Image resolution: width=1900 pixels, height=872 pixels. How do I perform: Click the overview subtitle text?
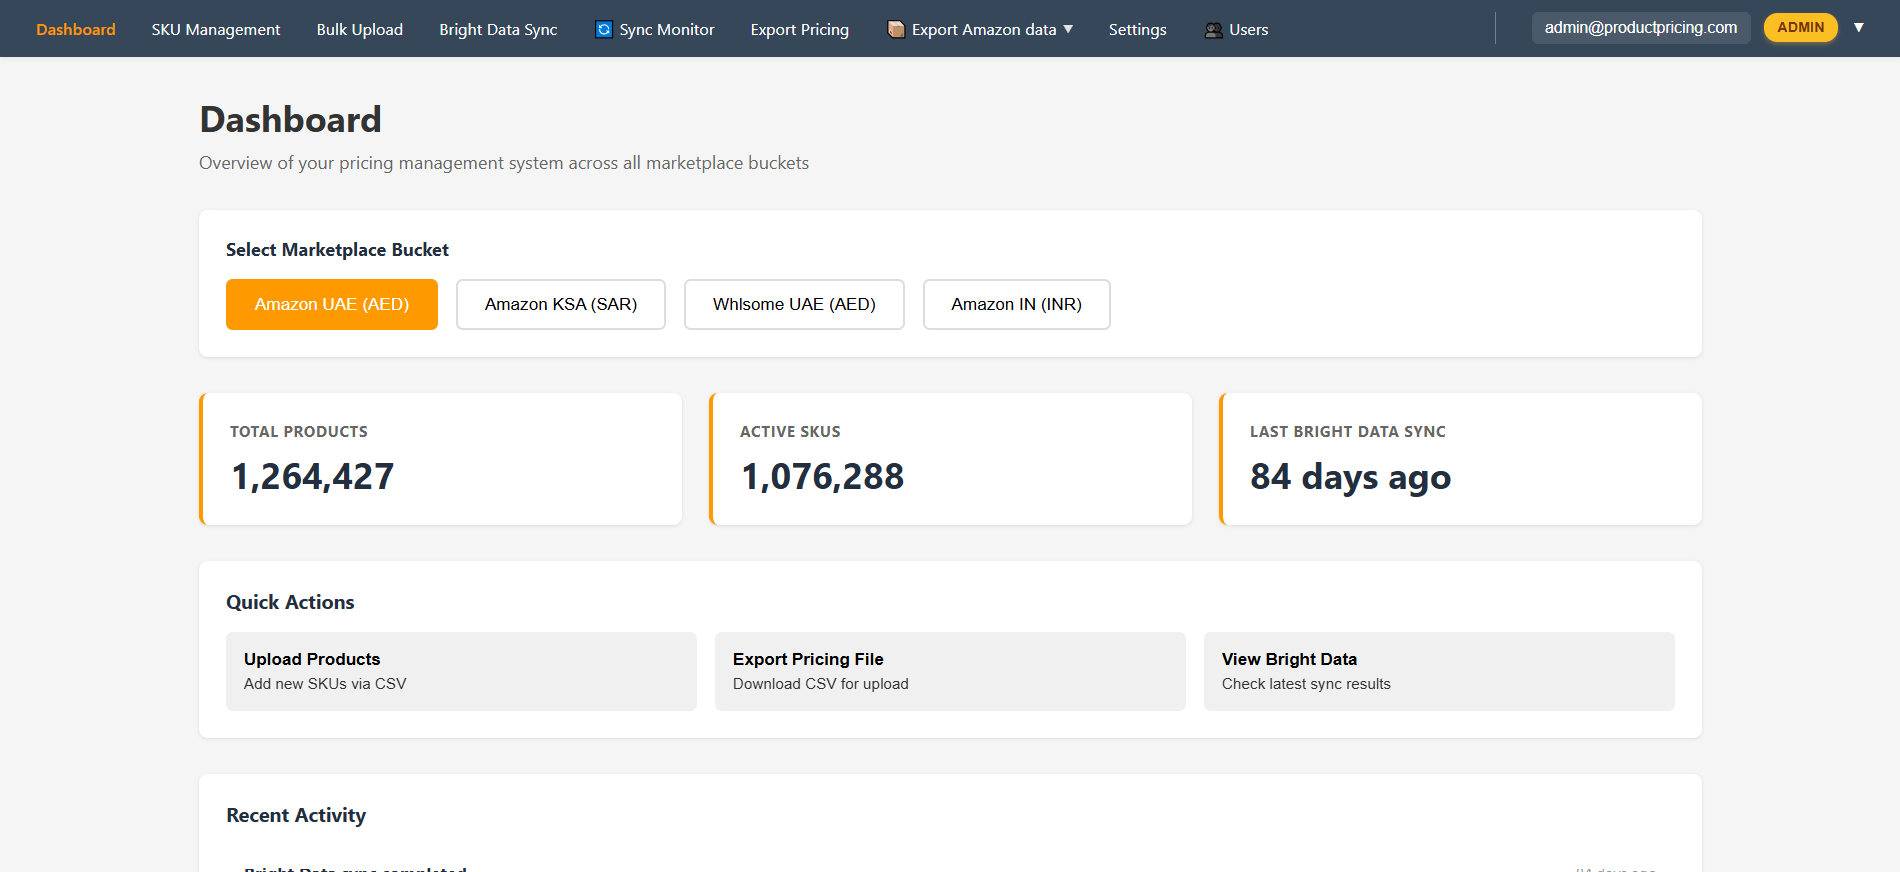click(504, 163)
